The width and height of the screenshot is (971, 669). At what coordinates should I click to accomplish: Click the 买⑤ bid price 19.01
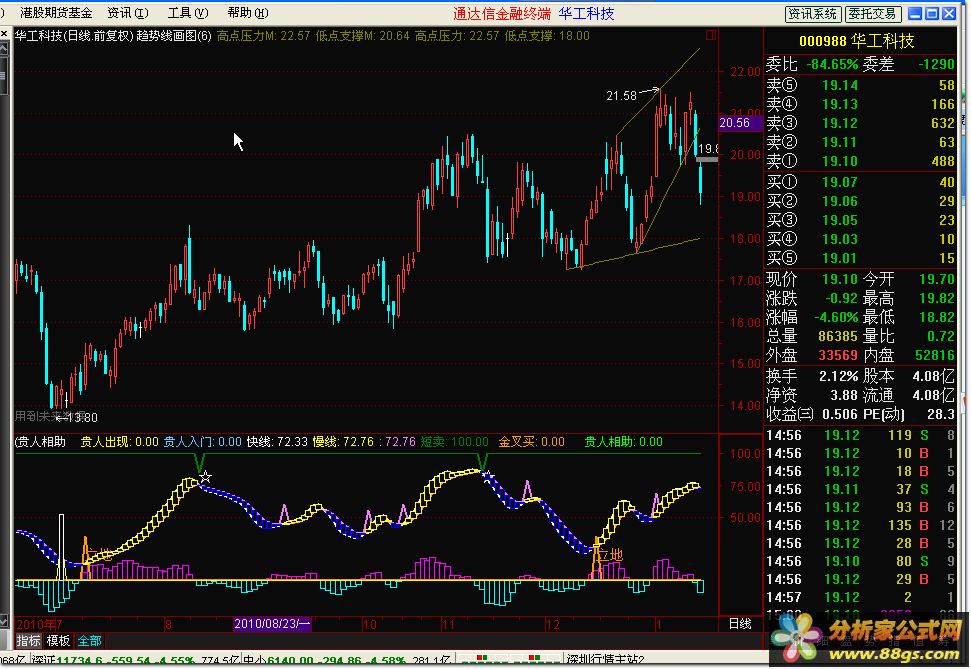point(840,258)
